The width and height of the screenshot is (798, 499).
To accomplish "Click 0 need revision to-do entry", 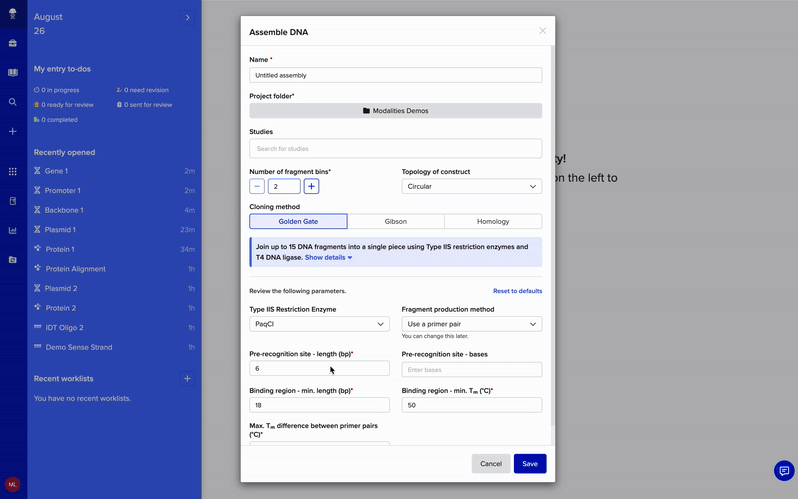I will pos(142,90).
